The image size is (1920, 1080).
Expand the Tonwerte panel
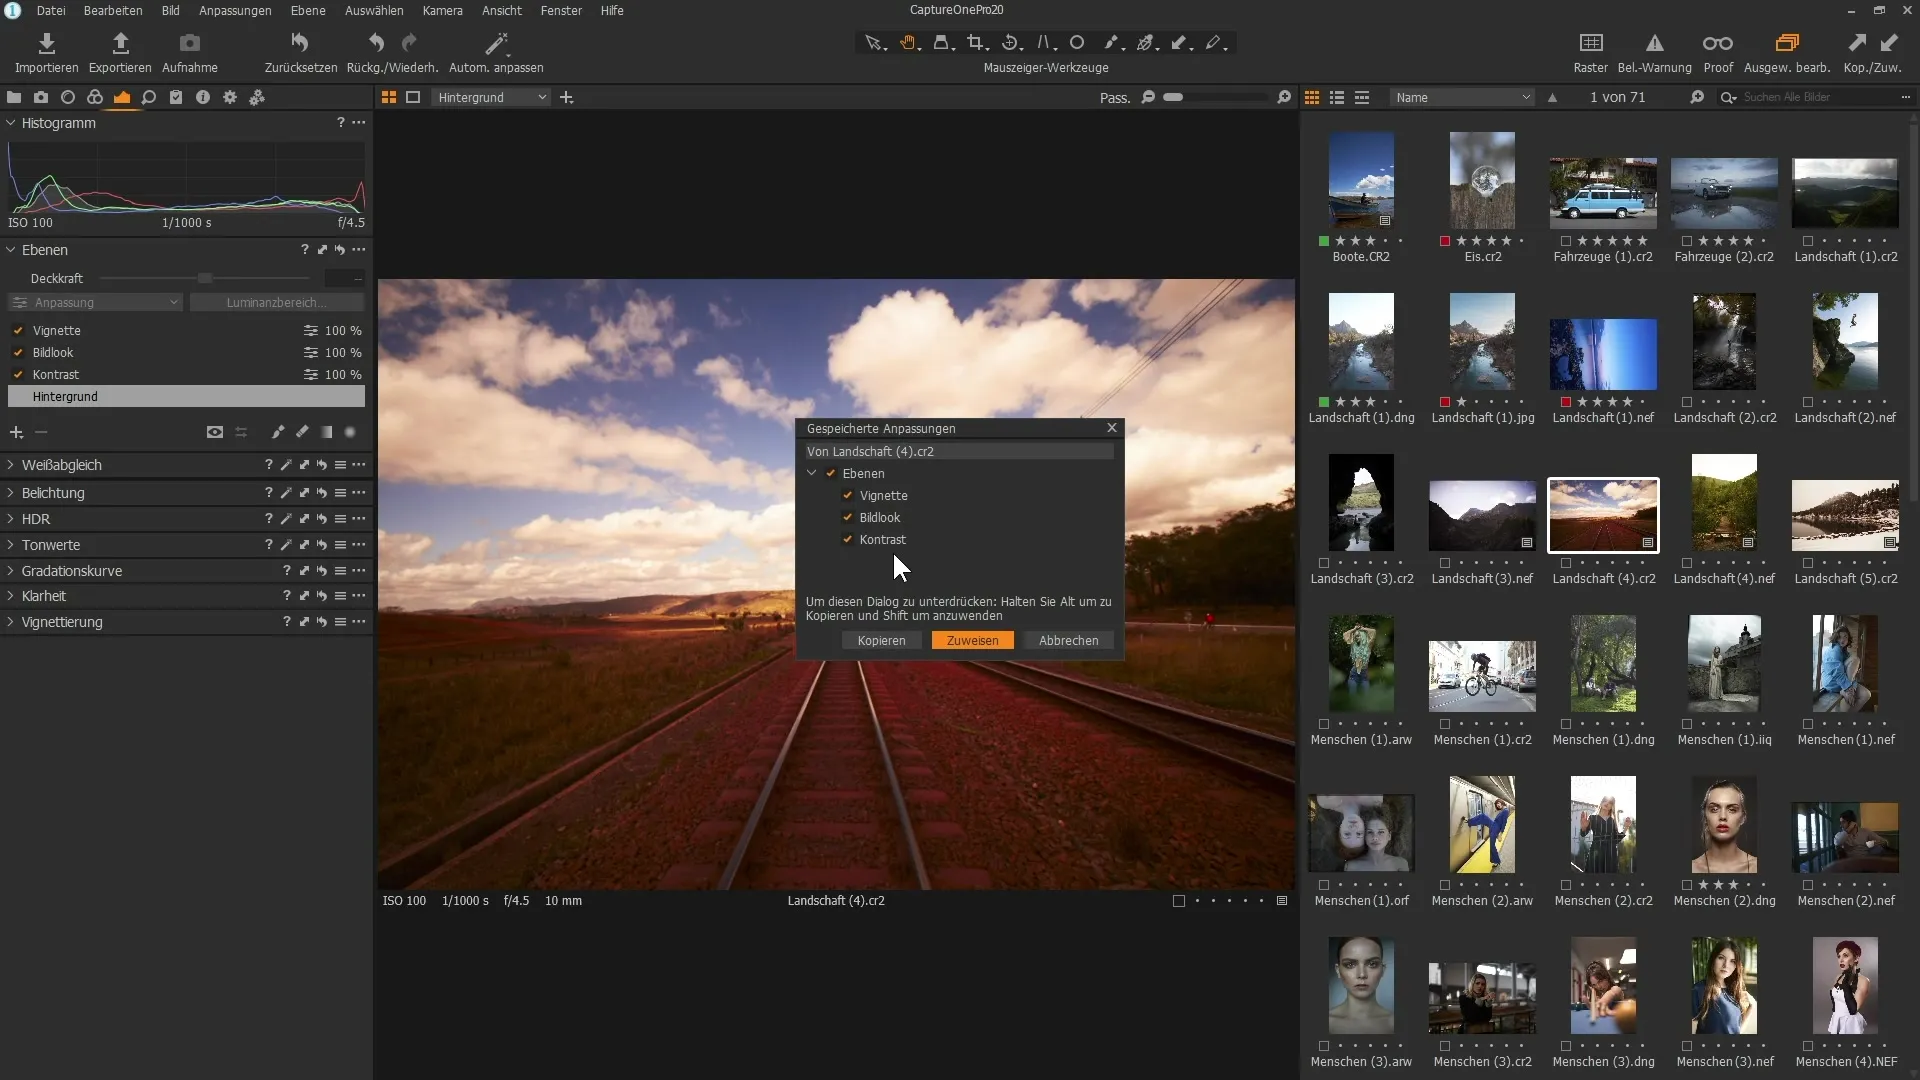11,545
